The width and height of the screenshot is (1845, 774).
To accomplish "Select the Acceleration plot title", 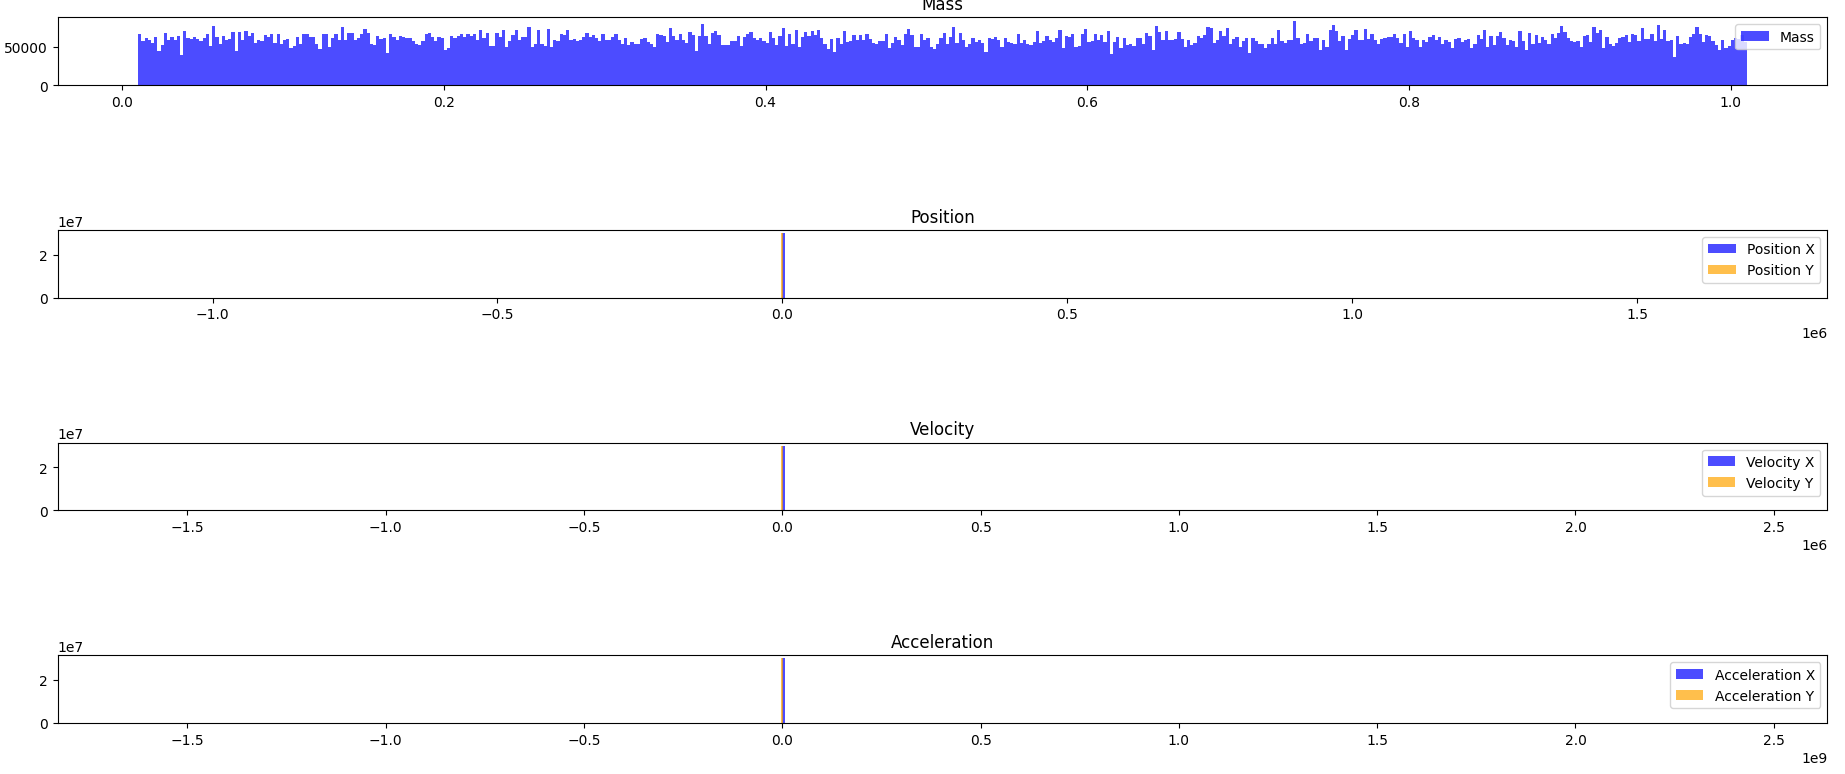I will pos(941,642).
